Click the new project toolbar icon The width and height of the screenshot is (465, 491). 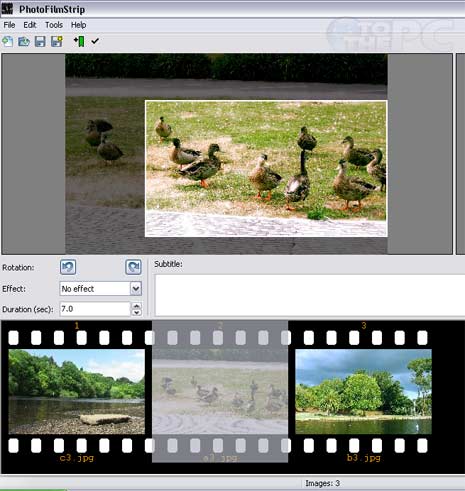coord(8,41)
